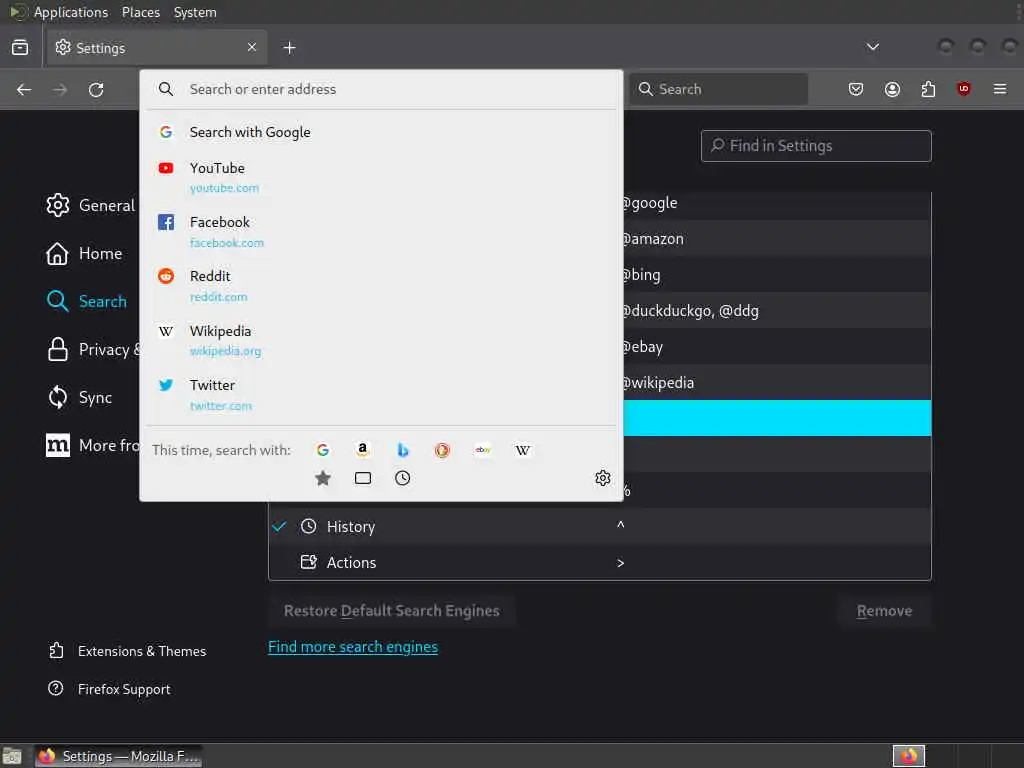Image resolution: width=1024 pixels, height=768 pixels.
Task: Click Firefox workspace thumbnail in bottom panel
Action: tap(908, 756)
